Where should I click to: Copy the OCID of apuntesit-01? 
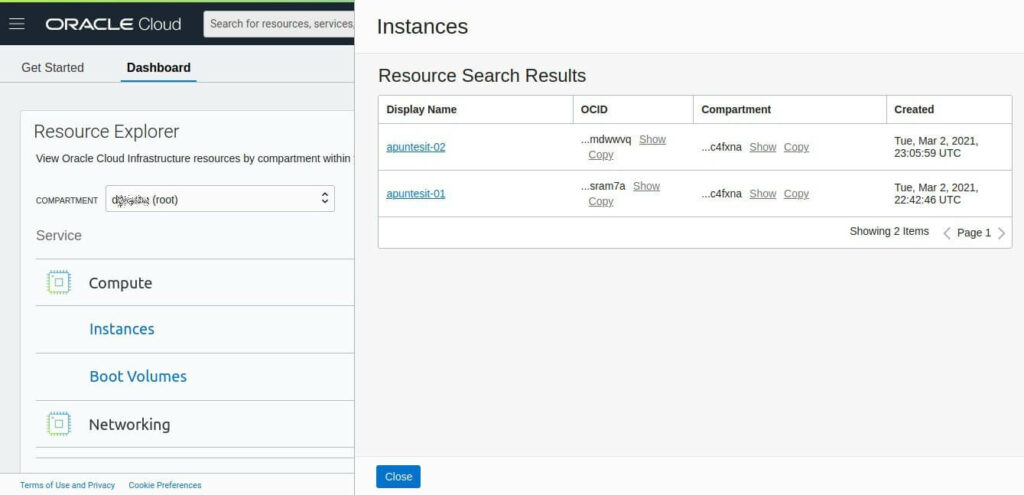point(601,202)
